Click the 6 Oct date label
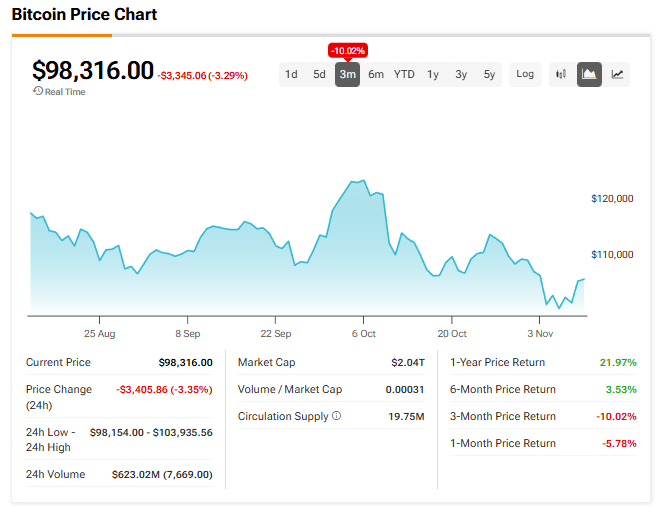Screen dimensions: 662x516 (x=364, y=334)
